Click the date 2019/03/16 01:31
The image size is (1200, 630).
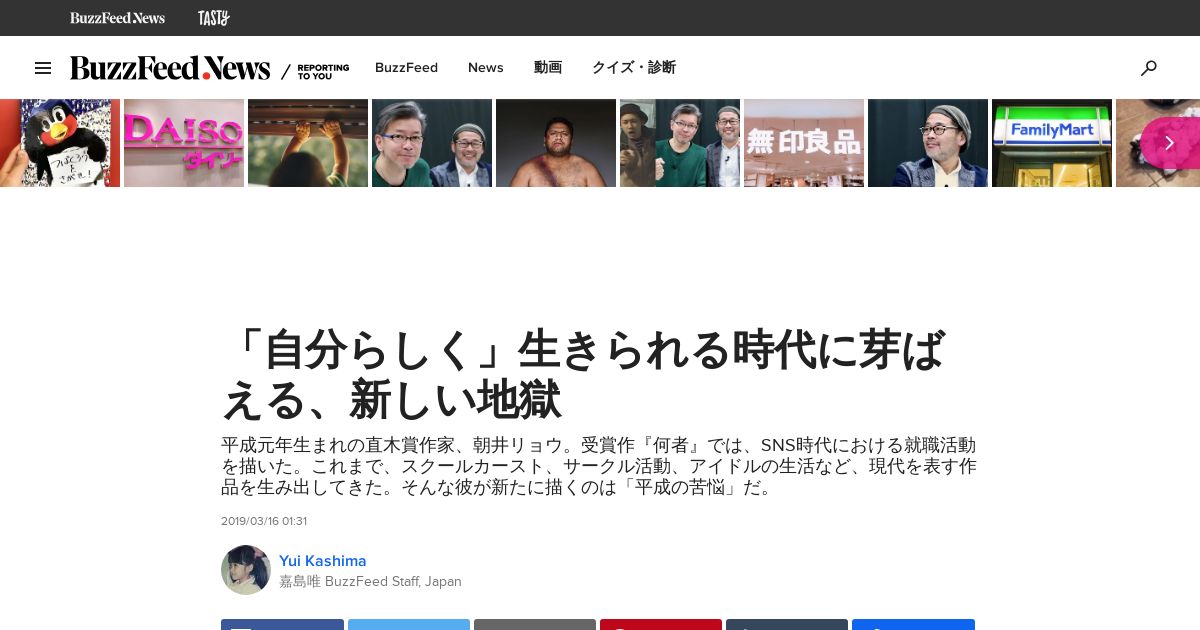point(264,521)
